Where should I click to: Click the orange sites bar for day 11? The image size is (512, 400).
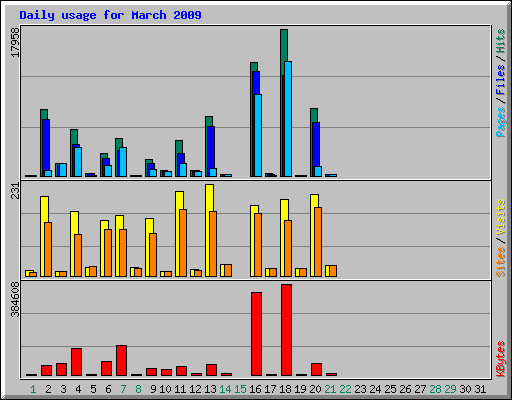(x=183, y=243)
